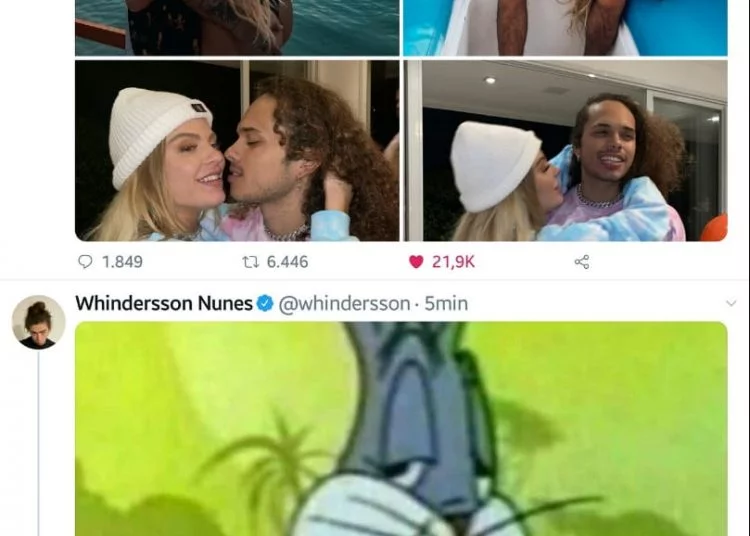This screenshot has width=750, height=536.
Task: Unlike the tweet using the red heart
Action: pyautogui.click(x=416, y=262)
